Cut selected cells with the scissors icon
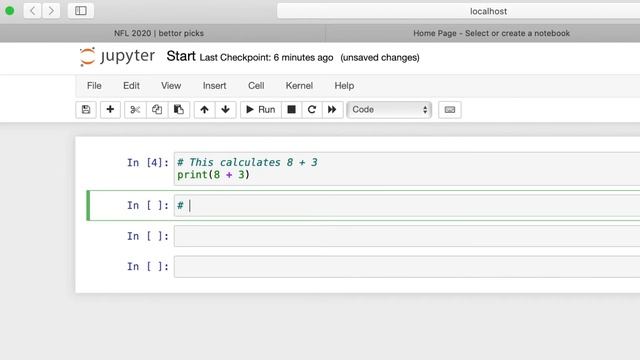Screen dimensions: 640x360 [x=135, y=110]
